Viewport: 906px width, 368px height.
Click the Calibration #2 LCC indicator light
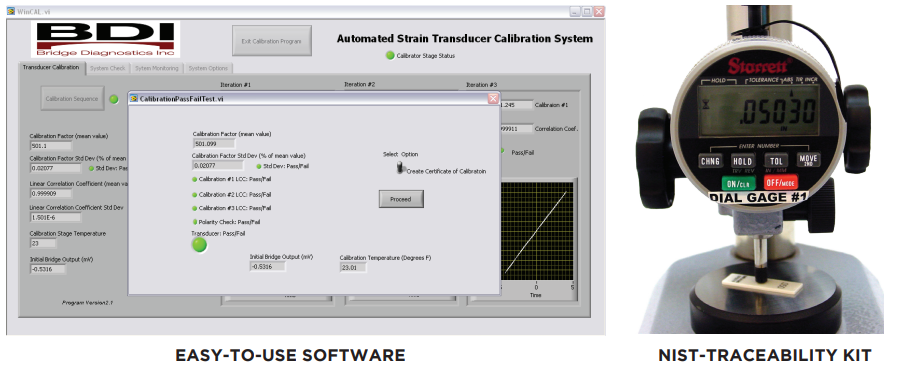pos(195,194)
